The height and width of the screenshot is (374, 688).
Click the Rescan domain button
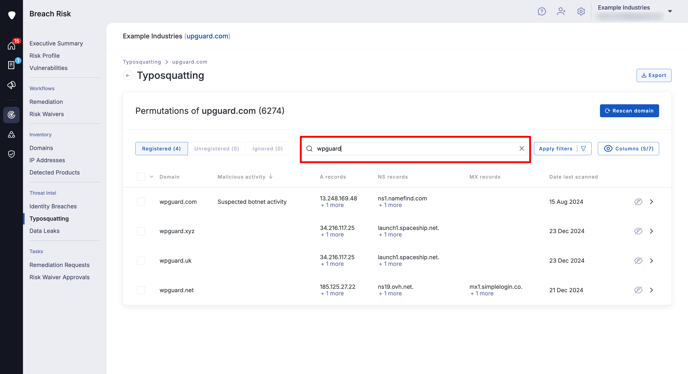coord(629,111)
